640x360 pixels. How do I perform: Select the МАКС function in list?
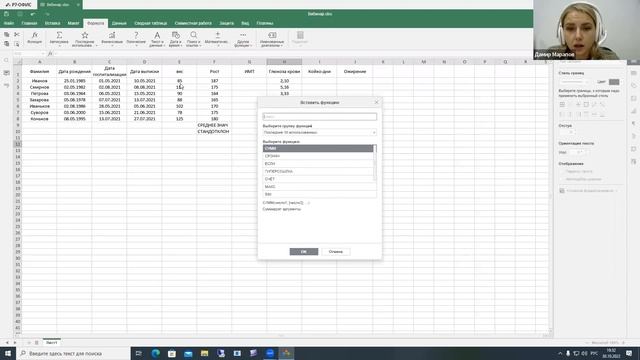318,187
